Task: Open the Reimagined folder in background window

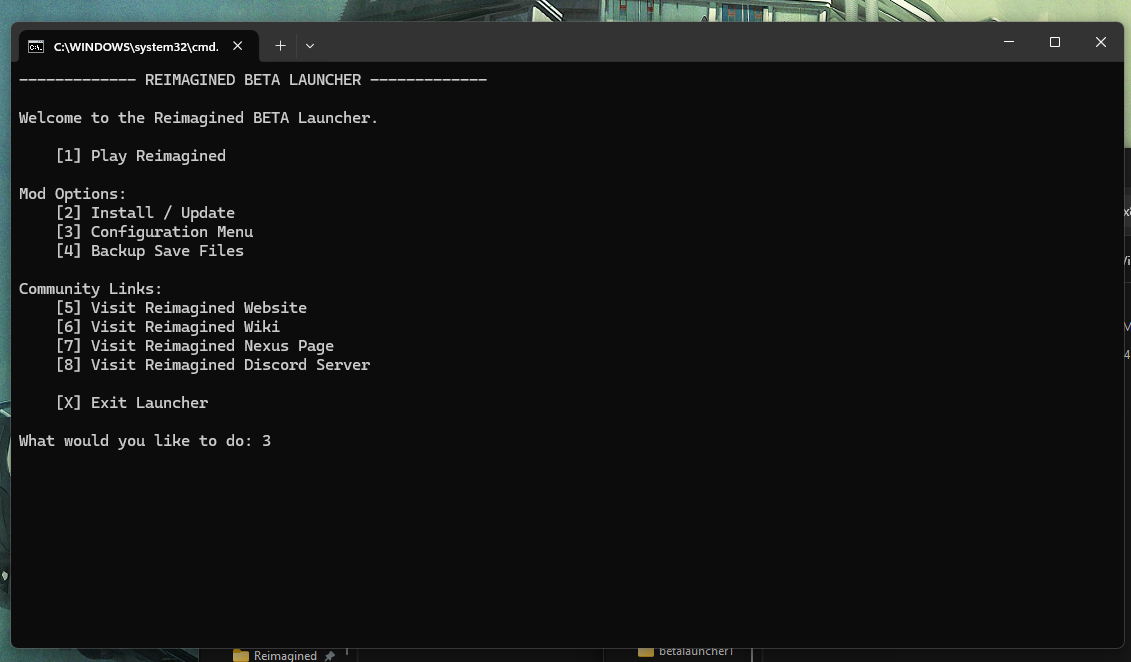Action: tap(276, 655)
